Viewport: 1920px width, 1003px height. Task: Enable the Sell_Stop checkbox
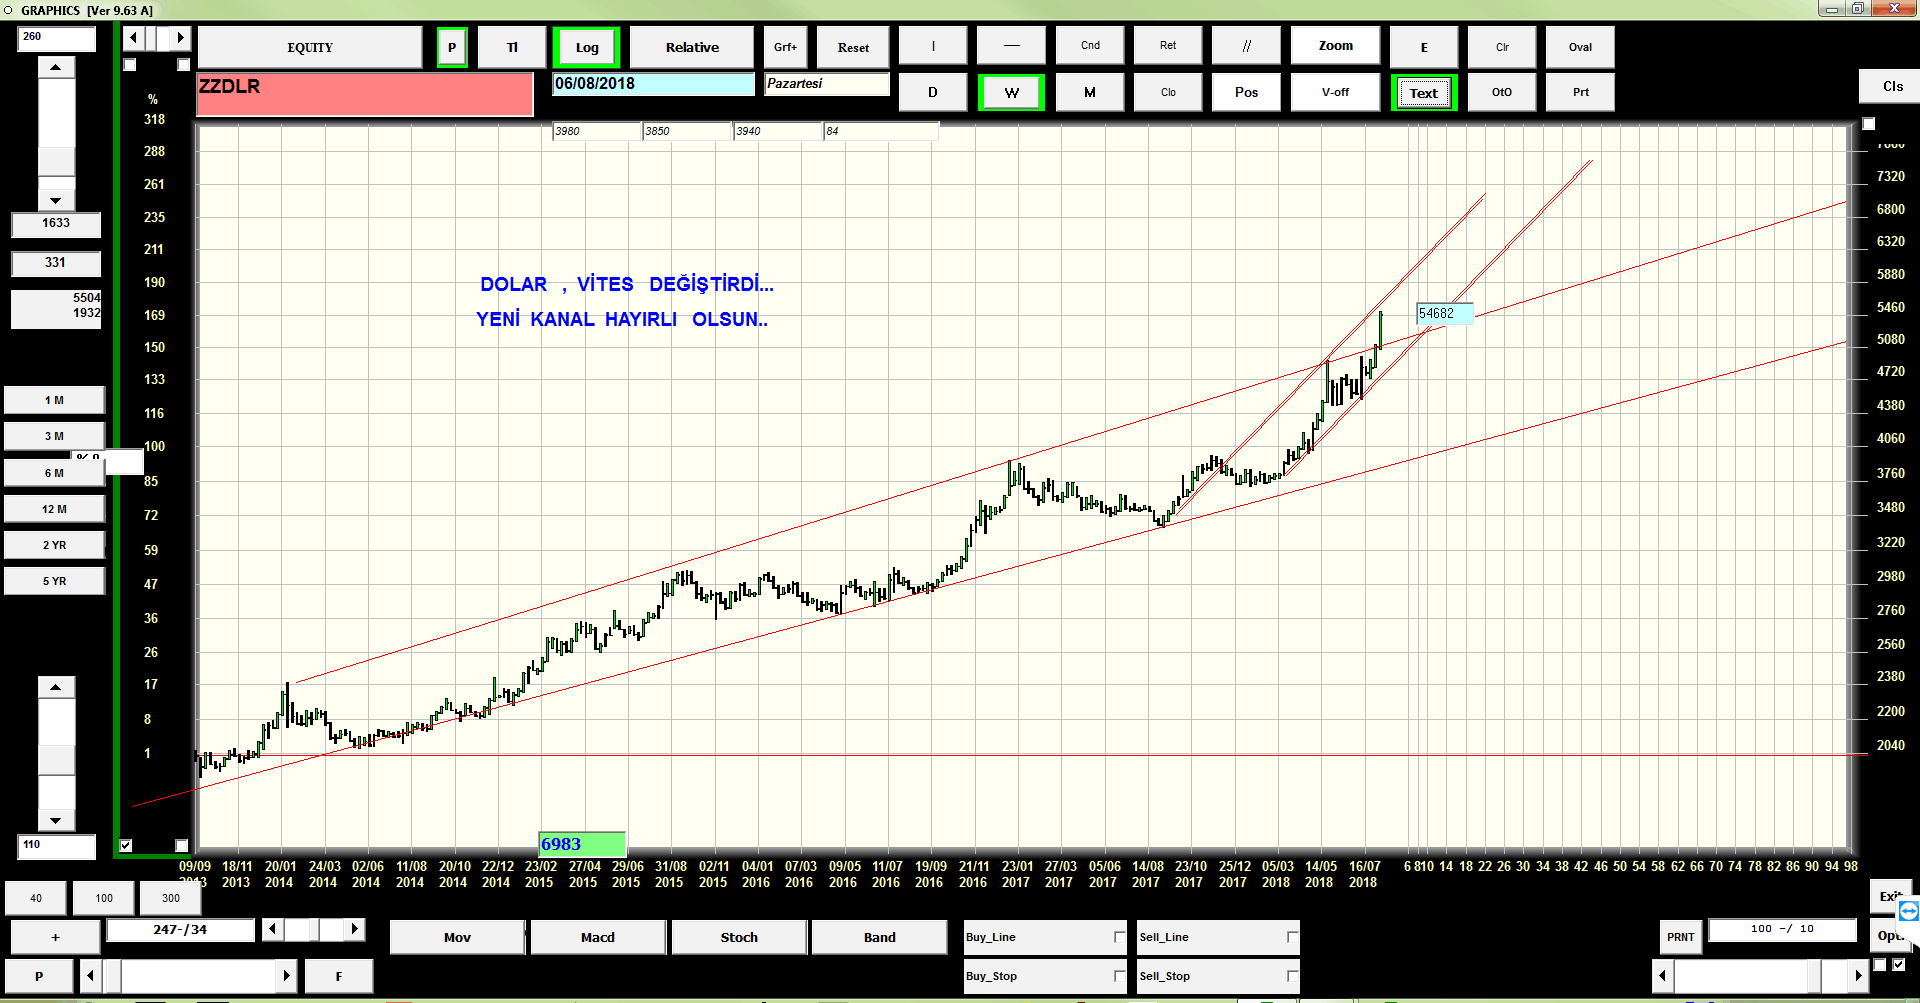click(x=1292, y=976)
